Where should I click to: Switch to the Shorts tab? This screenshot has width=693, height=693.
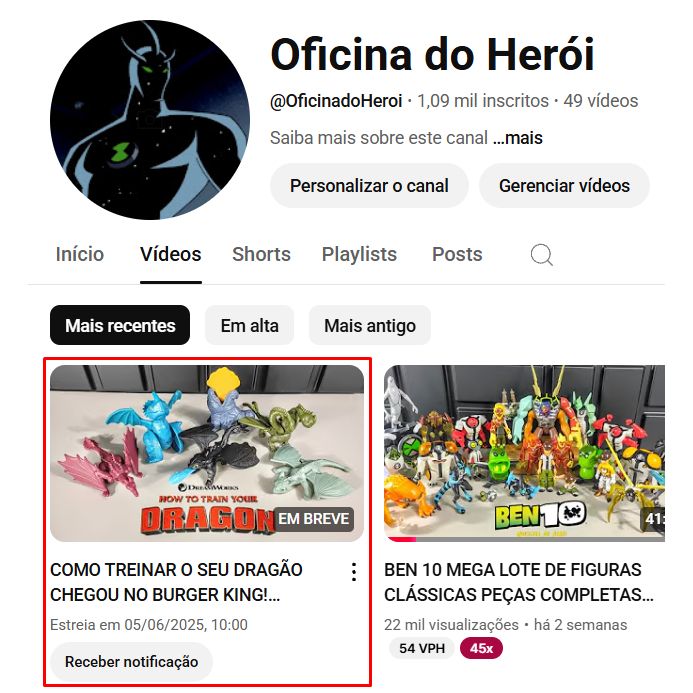[x=261, y=255]
